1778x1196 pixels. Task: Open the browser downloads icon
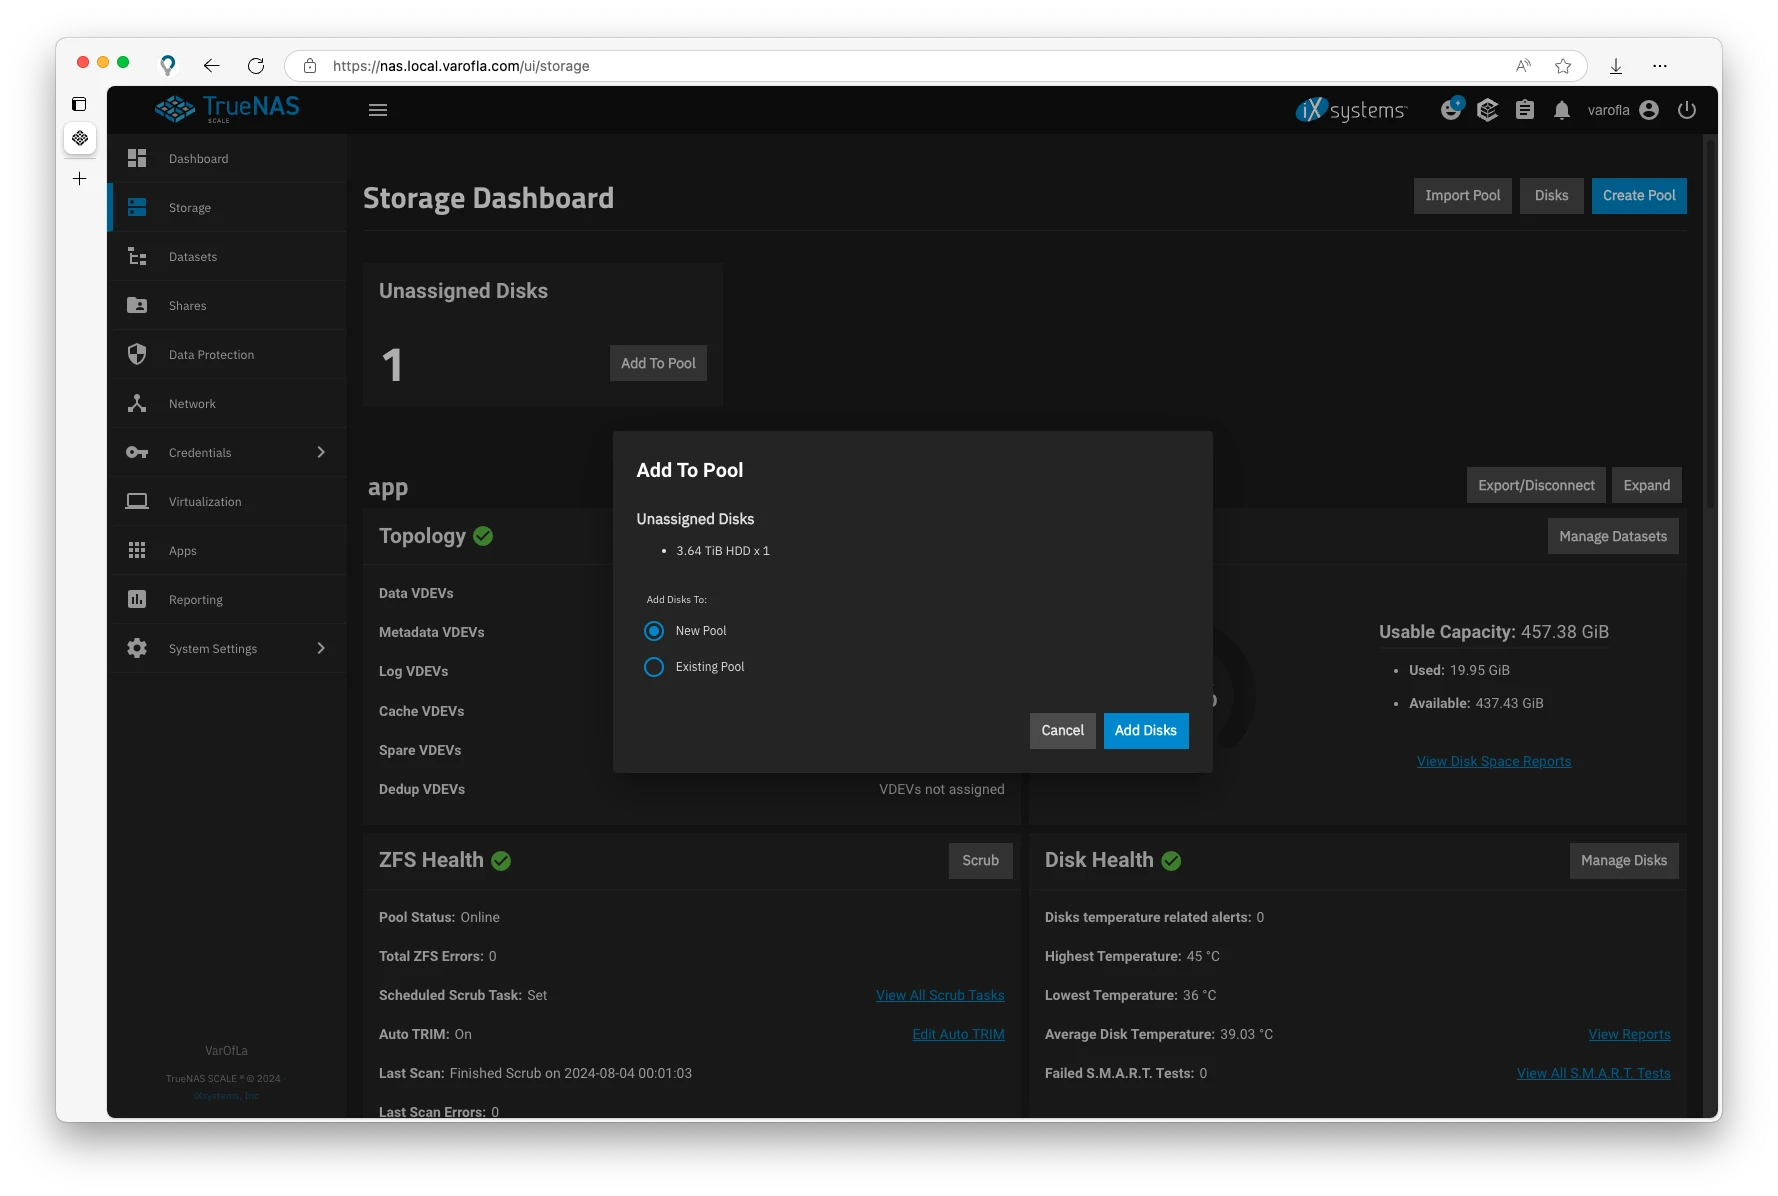1615,66
